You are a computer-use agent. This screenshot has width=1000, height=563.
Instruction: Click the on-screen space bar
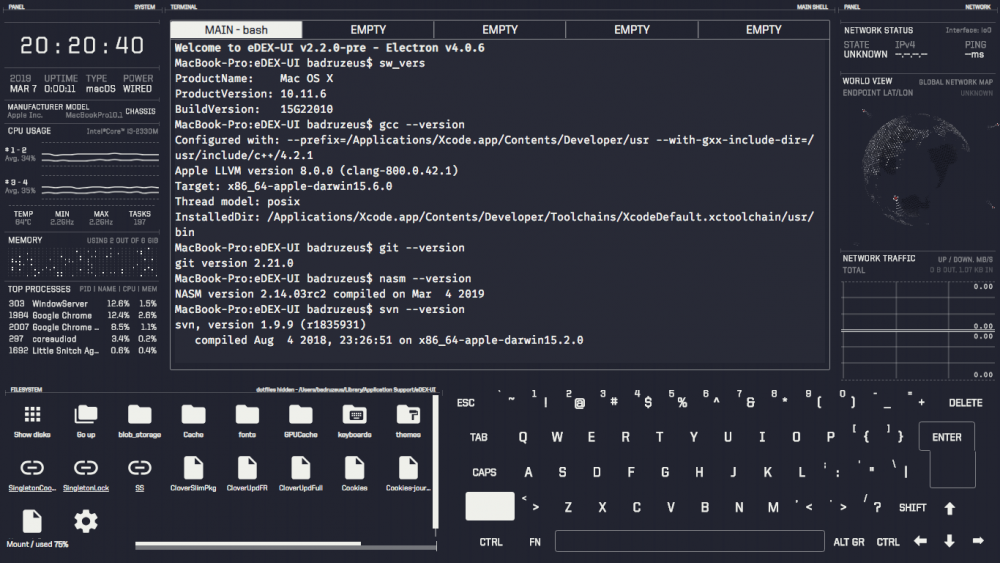pyautogui.click(x=689, y=541)
